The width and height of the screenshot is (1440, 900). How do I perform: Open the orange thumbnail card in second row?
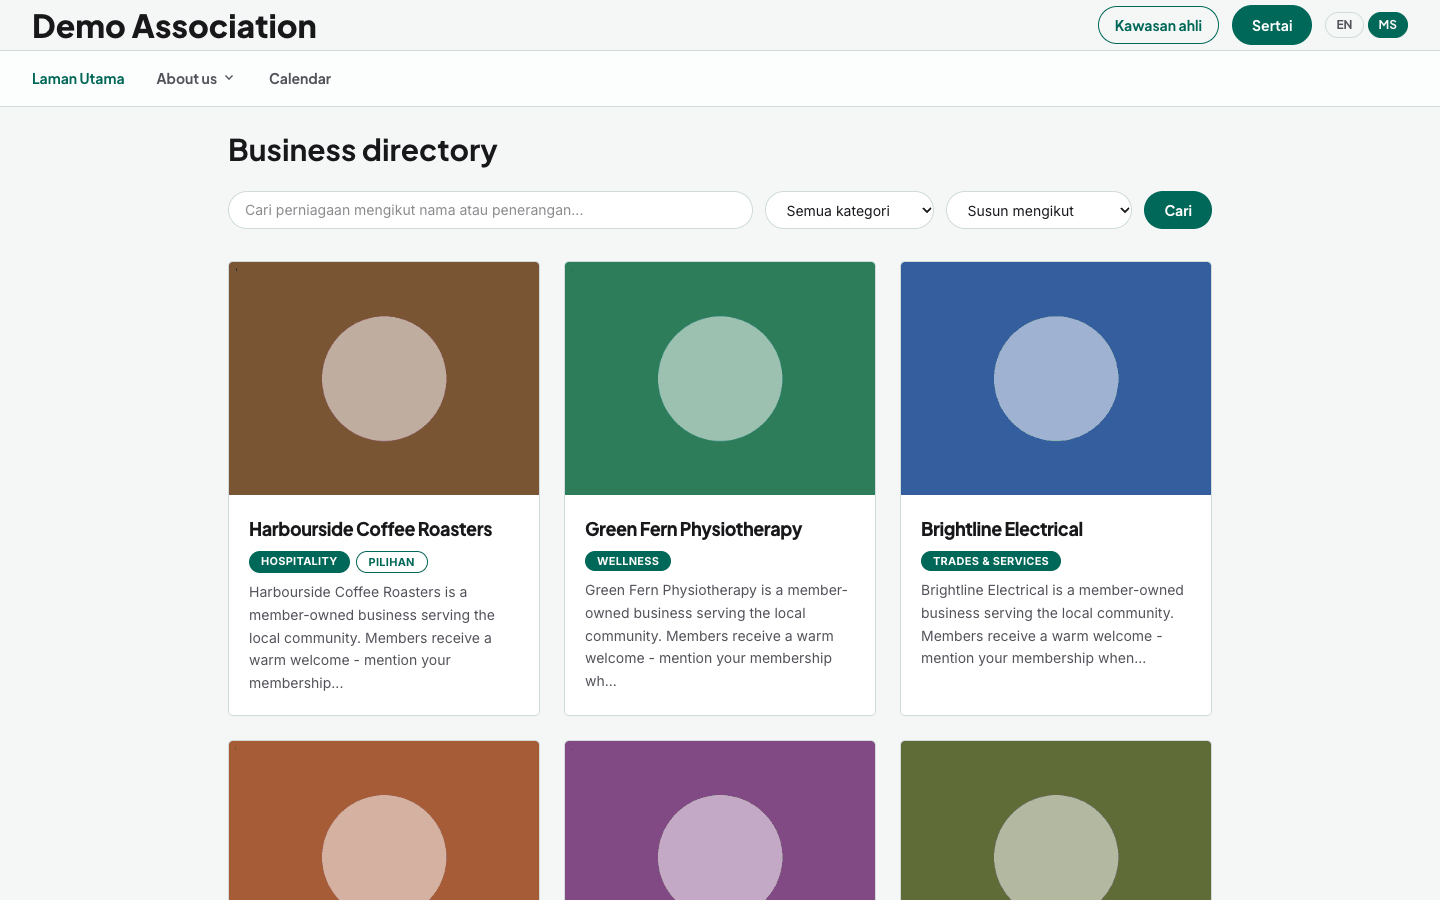[384, 820]
